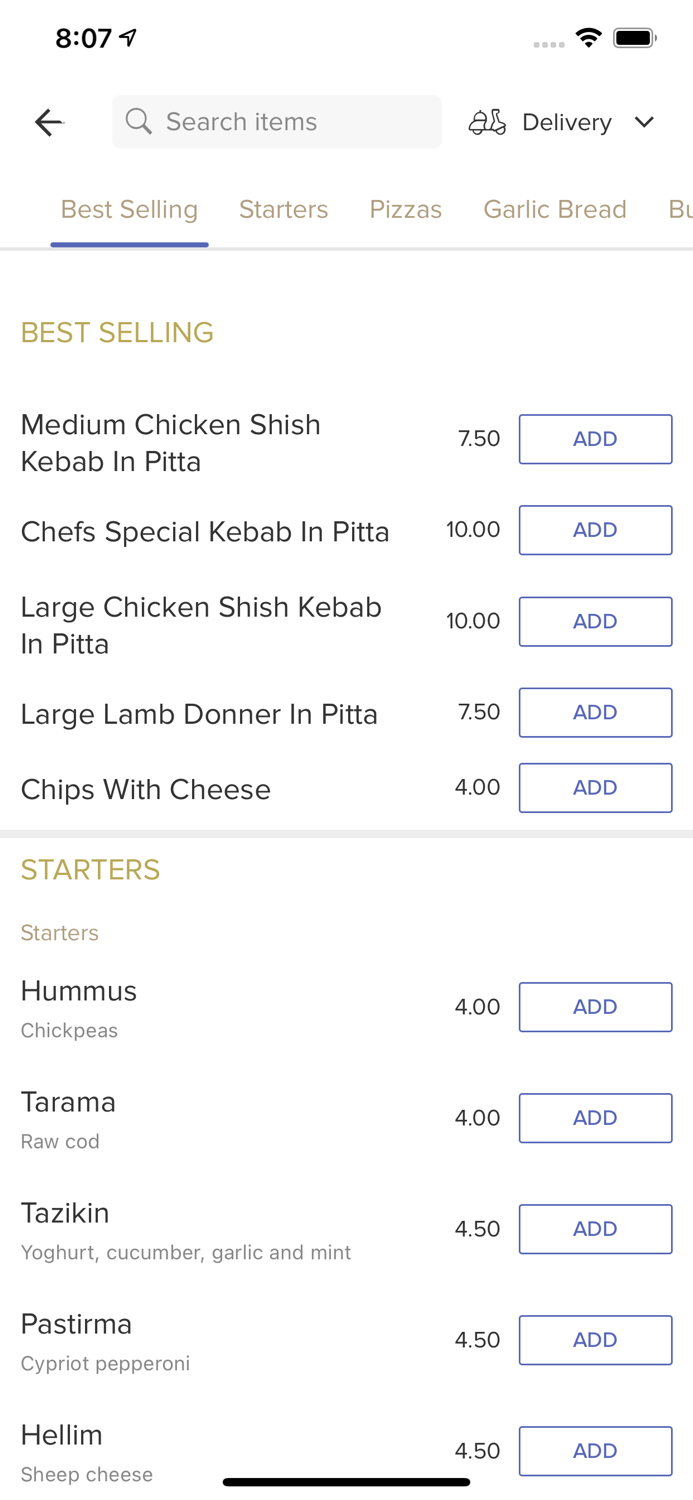Add Medium Chicken Shish Kebab In Pitta

[595, 439]
